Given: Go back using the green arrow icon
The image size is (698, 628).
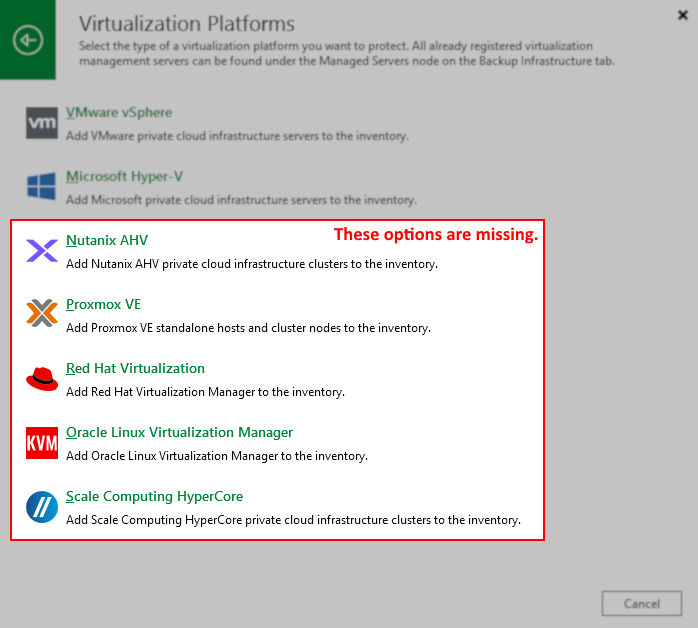Looking at the screenshot, I should [x=28, y=40].
